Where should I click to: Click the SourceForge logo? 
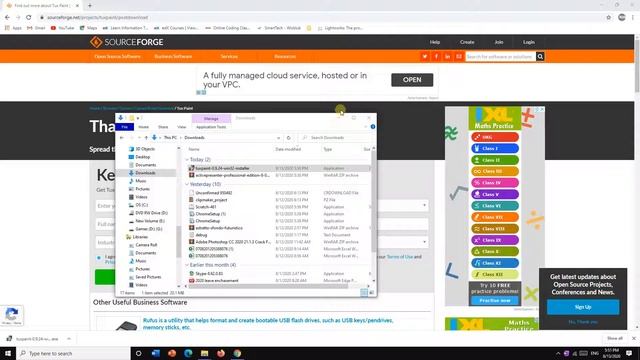click(x=127, y=42)
